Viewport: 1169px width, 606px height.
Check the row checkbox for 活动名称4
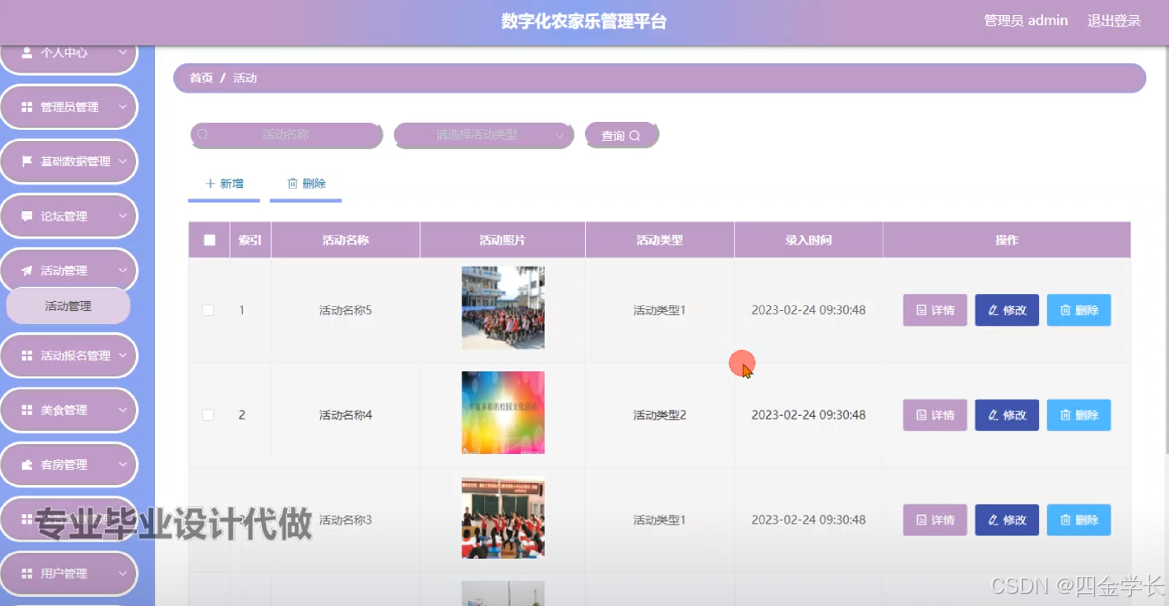coord(208,414)
